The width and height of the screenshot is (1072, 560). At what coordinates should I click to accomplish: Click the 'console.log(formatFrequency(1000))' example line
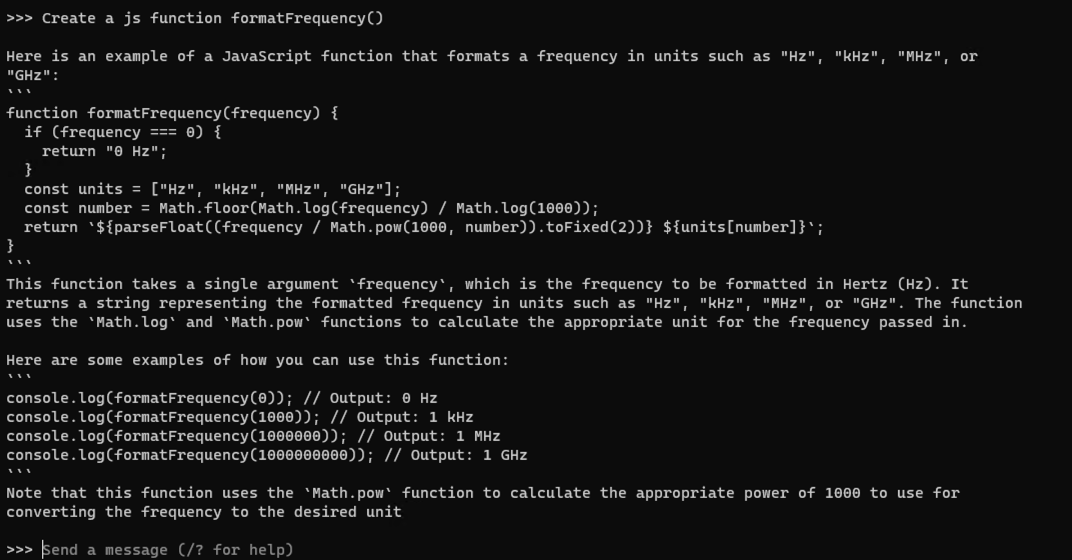click(239, 417)
